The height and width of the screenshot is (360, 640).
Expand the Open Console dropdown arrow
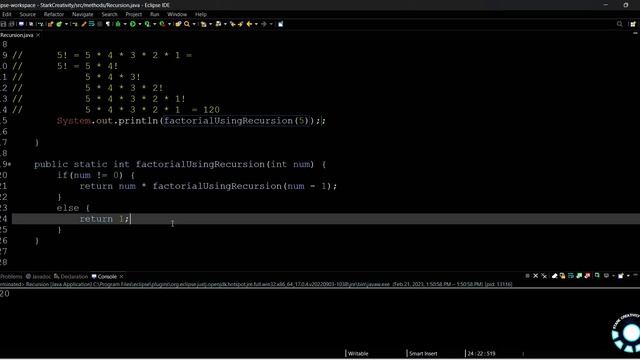[x=629, y=276]
